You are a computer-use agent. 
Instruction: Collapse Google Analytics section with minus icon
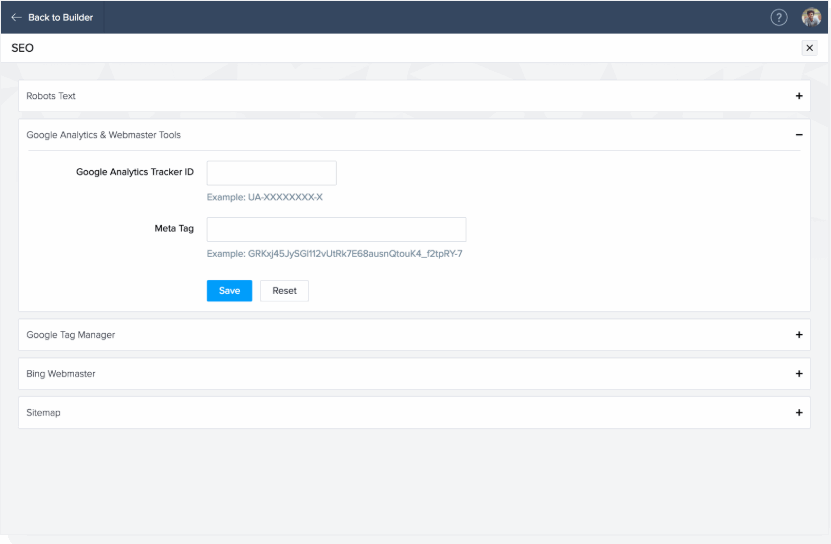pyautogui.click(x=798, y=134)
